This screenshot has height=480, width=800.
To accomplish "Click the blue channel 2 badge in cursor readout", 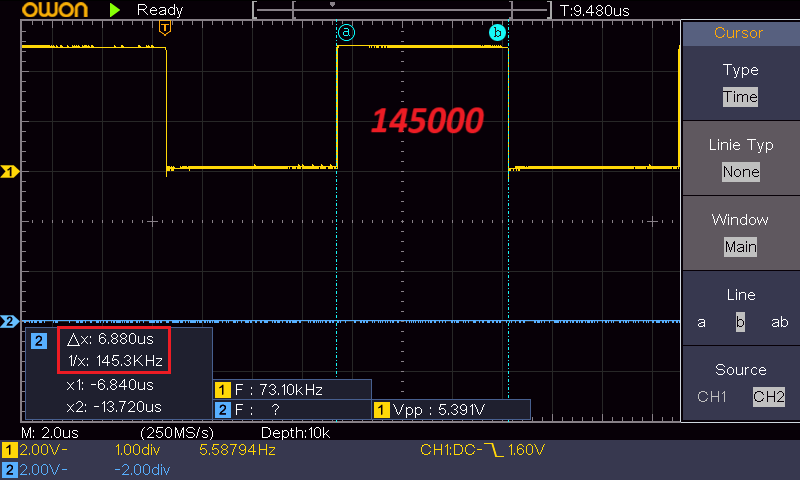I will (39, 341).
